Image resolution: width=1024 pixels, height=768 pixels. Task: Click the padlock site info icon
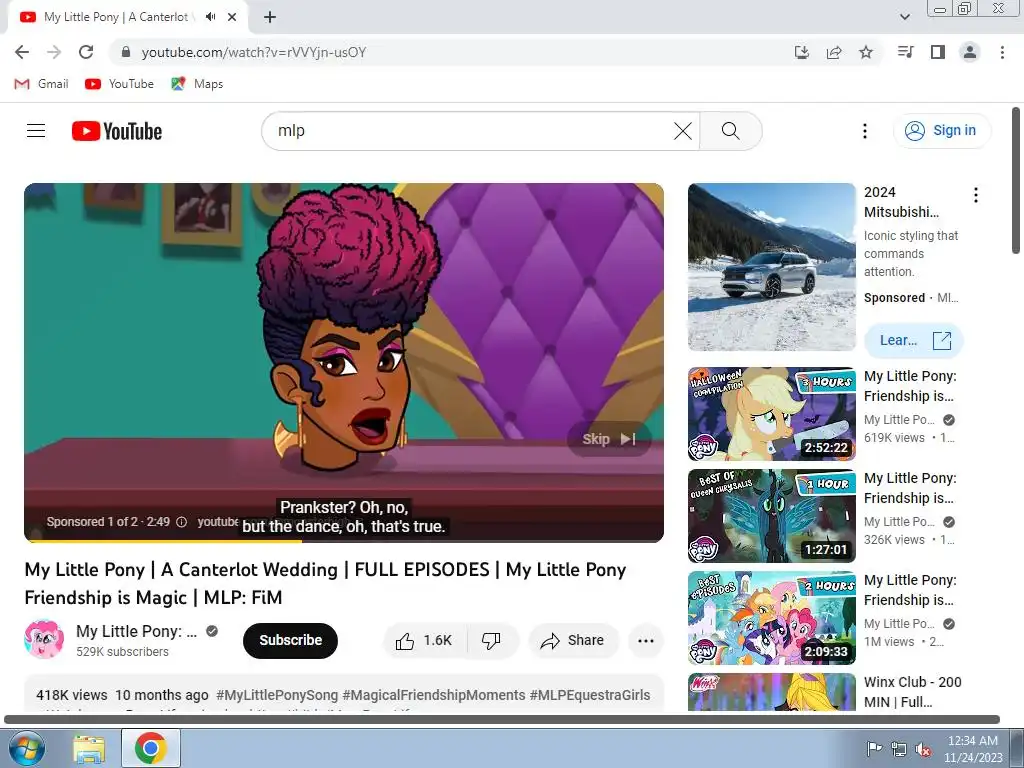[x=126, y=52]
